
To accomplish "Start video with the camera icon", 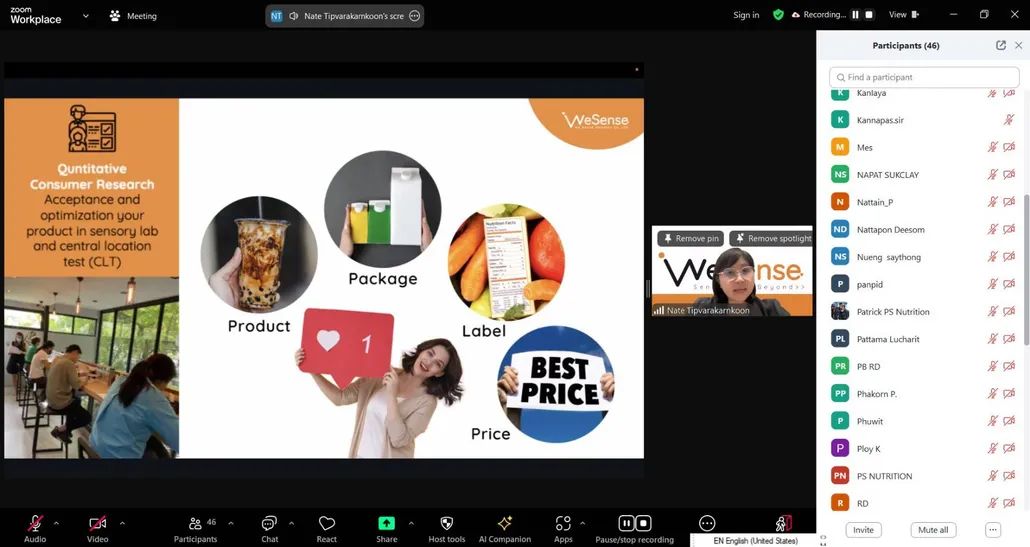I will [97, 523].
